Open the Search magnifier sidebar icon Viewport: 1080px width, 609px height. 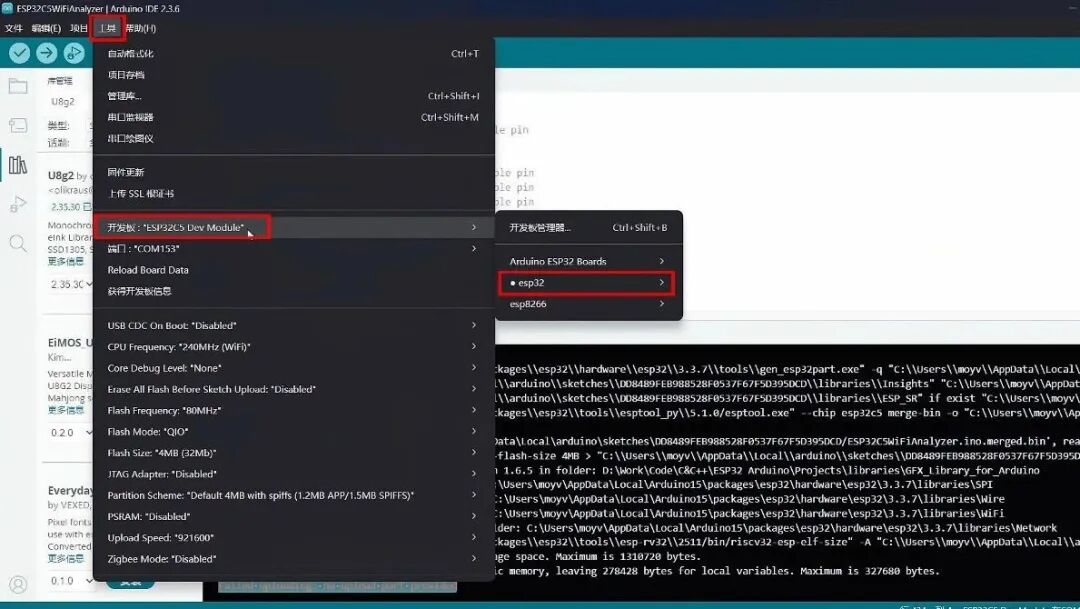click(18, 243)
